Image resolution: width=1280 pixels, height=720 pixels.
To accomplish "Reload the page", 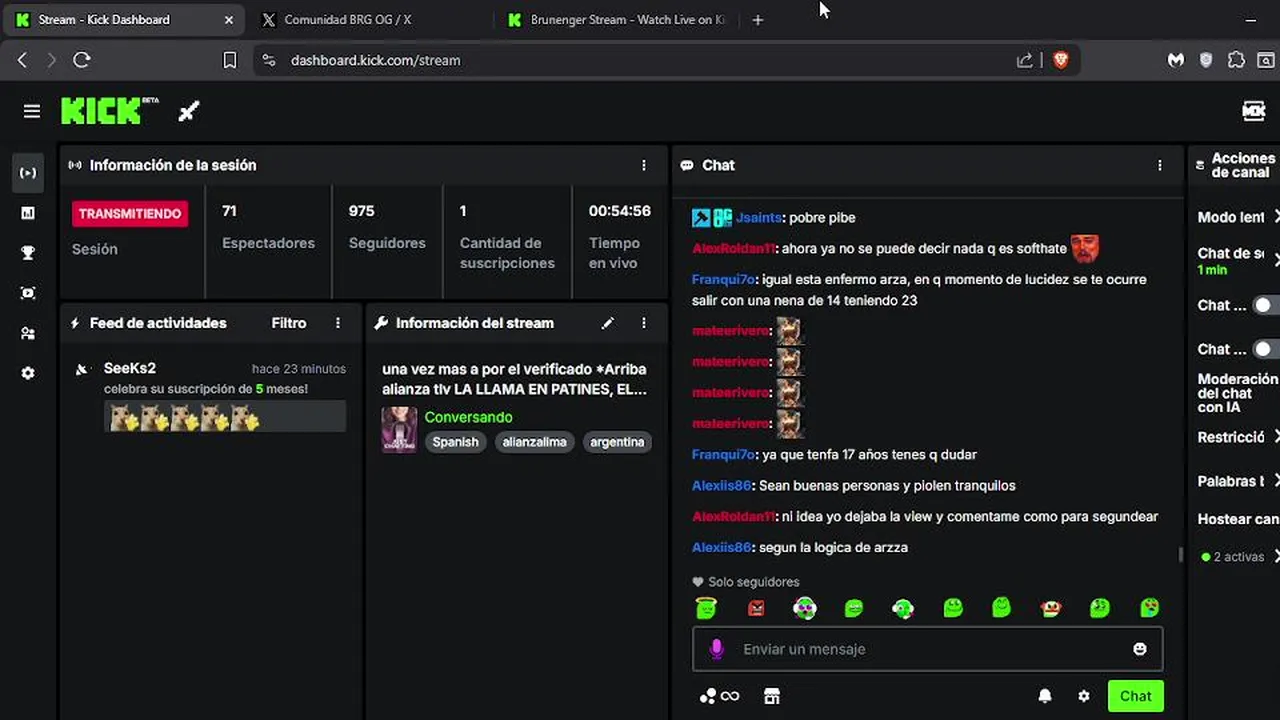I will (x=82, y=60).
